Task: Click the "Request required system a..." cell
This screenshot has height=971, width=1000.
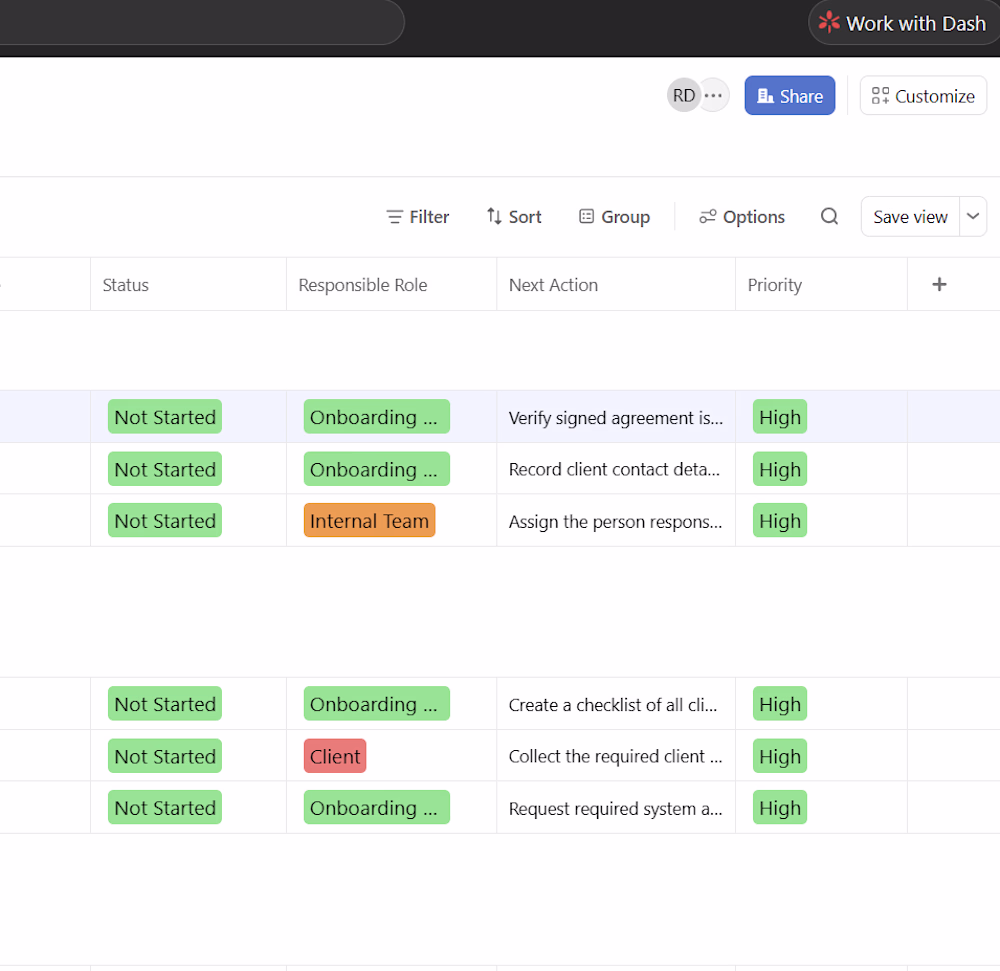Action: coord(615,808)
